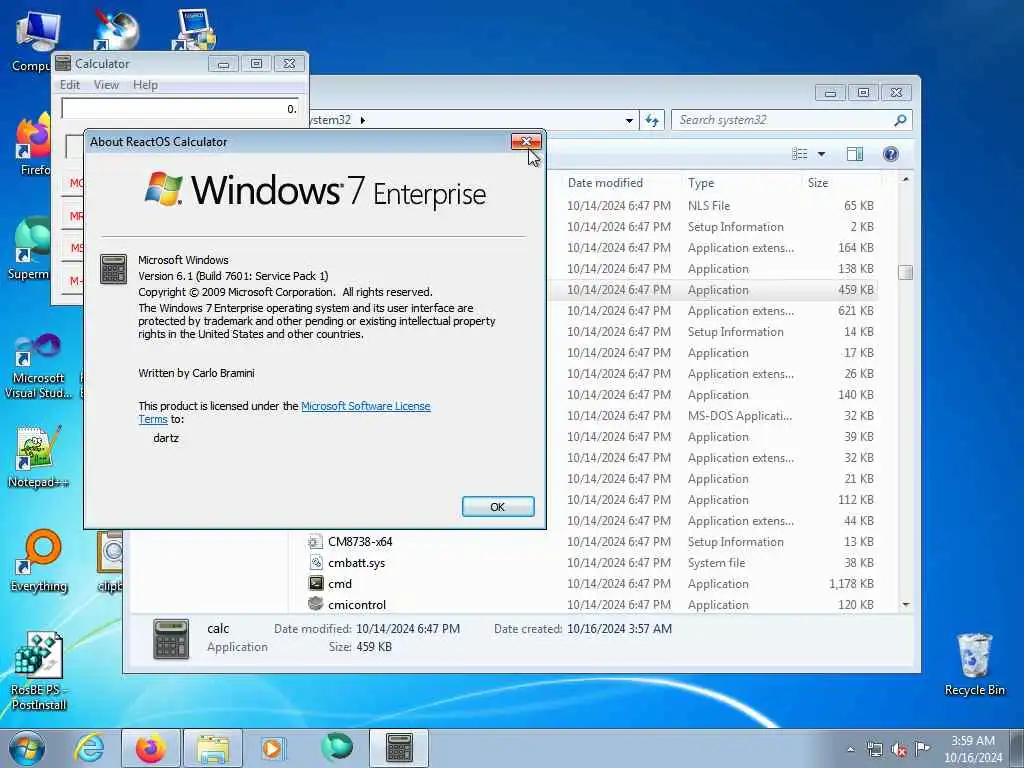Click the cmbatt.sys file icon

coord(315,563)
